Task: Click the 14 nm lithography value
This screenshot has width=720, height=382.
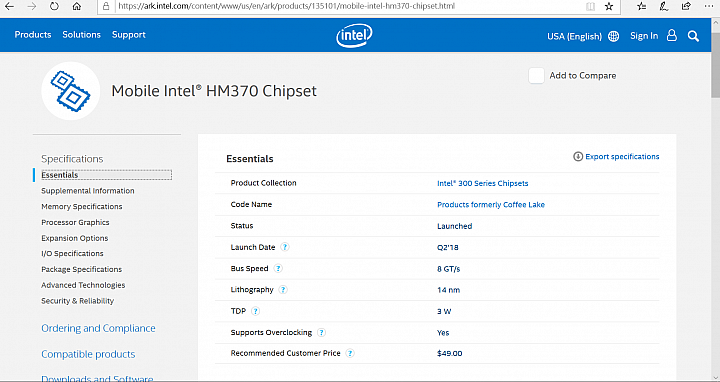Action: (x=448, y=290)
